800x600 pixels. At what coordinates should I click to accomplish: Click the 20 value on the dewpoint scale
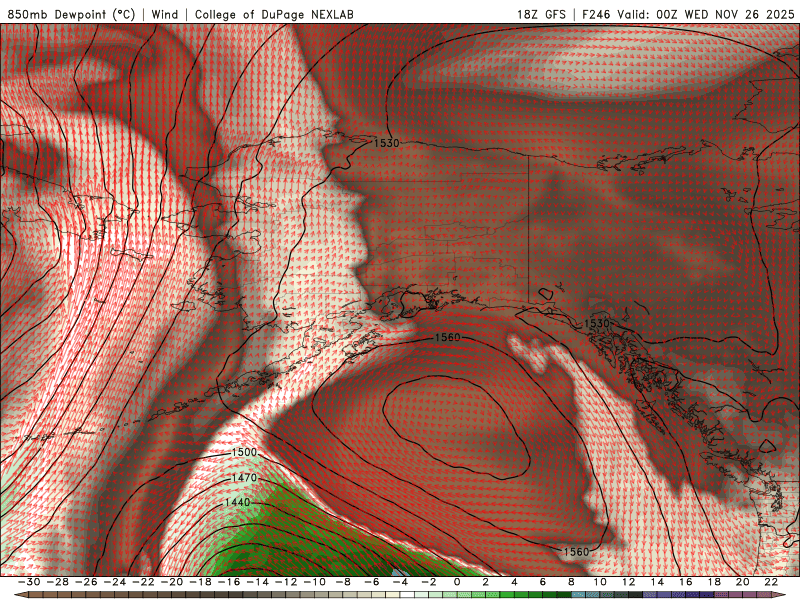pos(742,582)
